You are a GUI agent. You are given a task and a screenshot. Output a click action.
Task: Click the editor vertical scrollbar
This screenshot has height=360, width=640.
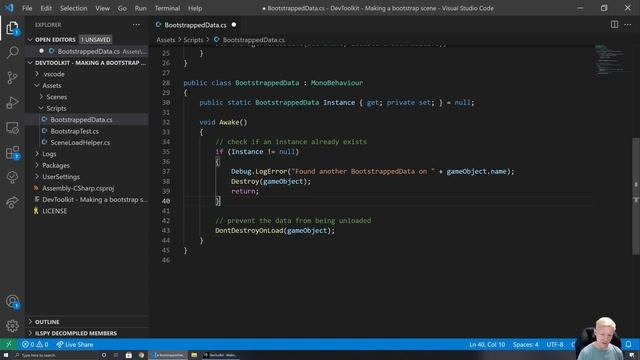click(x=636, y=196)
